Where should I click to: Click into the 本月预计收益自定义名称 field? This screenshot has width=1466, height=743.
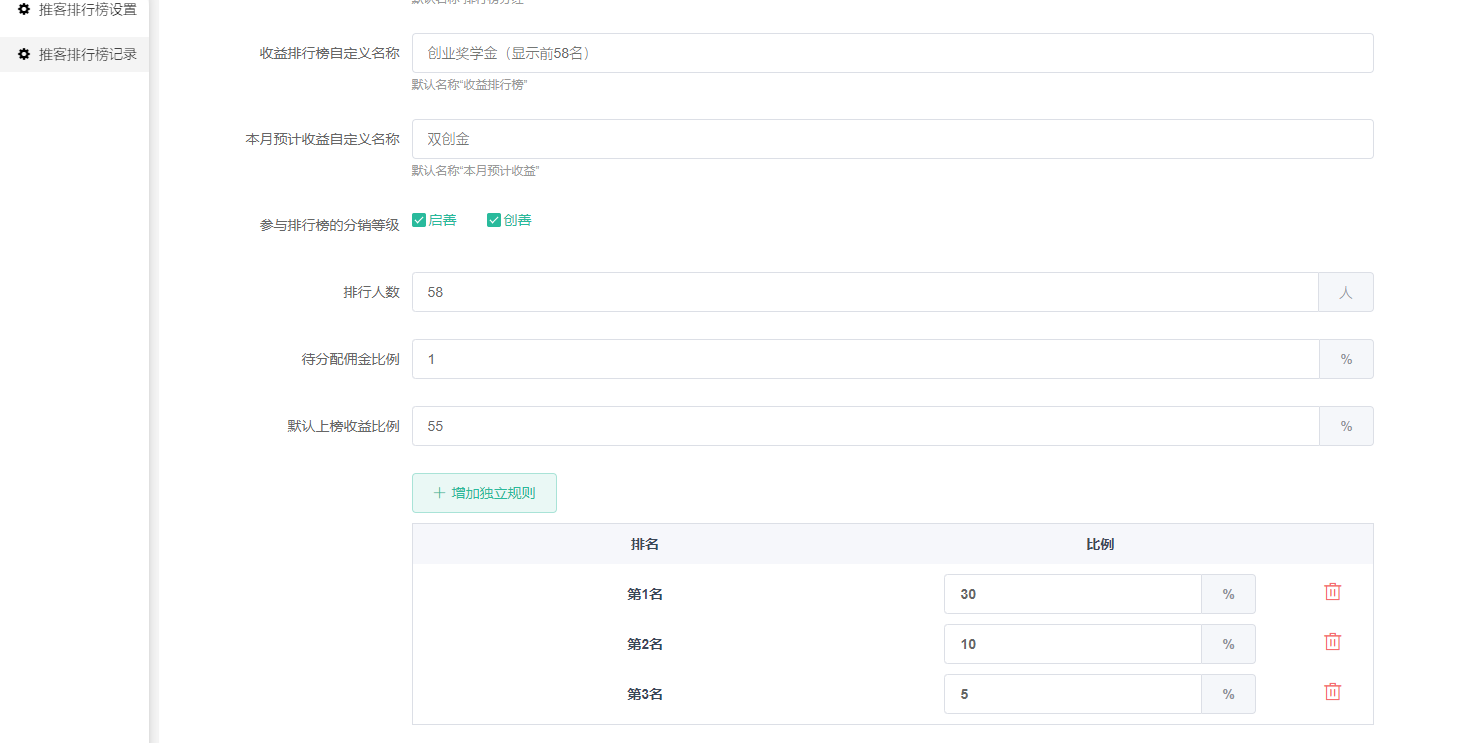[892, 139]
